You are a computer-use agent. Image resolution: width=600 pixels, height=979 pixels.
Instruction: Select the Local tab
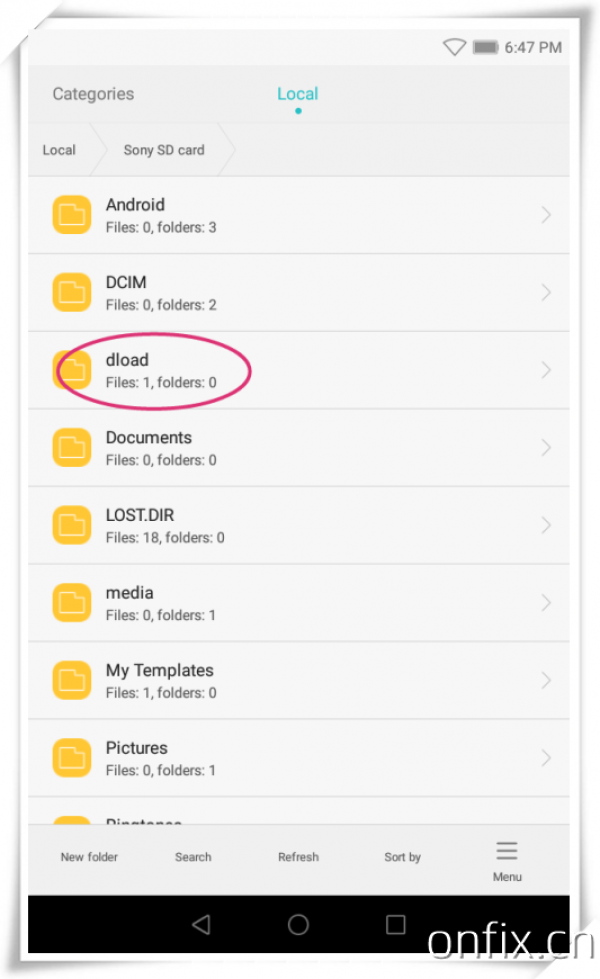click(297, 94)
